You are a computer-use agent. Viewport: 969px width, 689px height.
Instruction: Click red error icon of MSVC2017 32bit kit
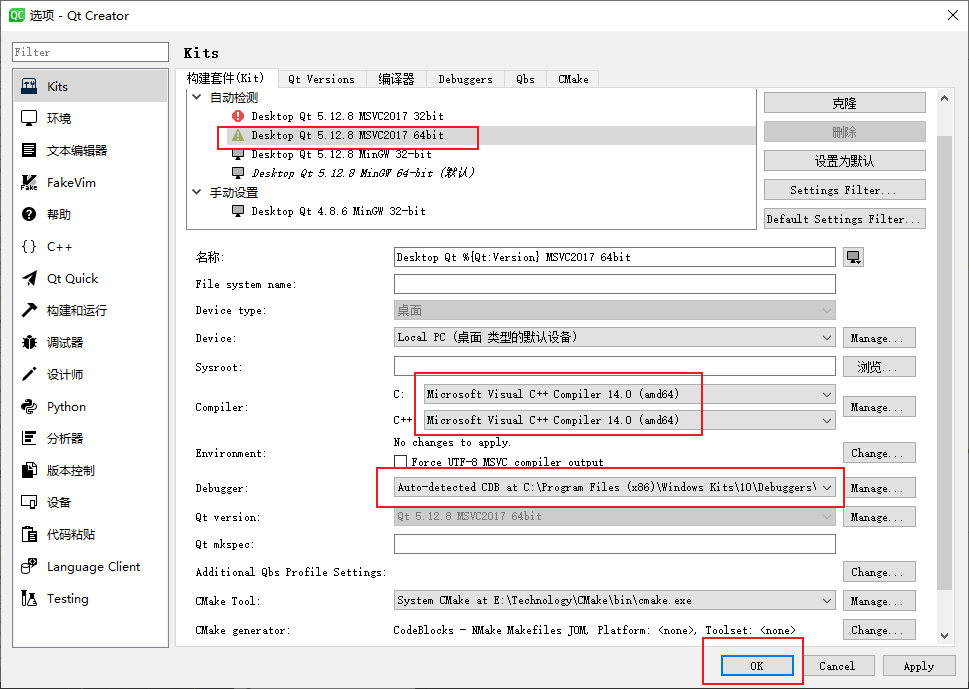coord(238,116)
